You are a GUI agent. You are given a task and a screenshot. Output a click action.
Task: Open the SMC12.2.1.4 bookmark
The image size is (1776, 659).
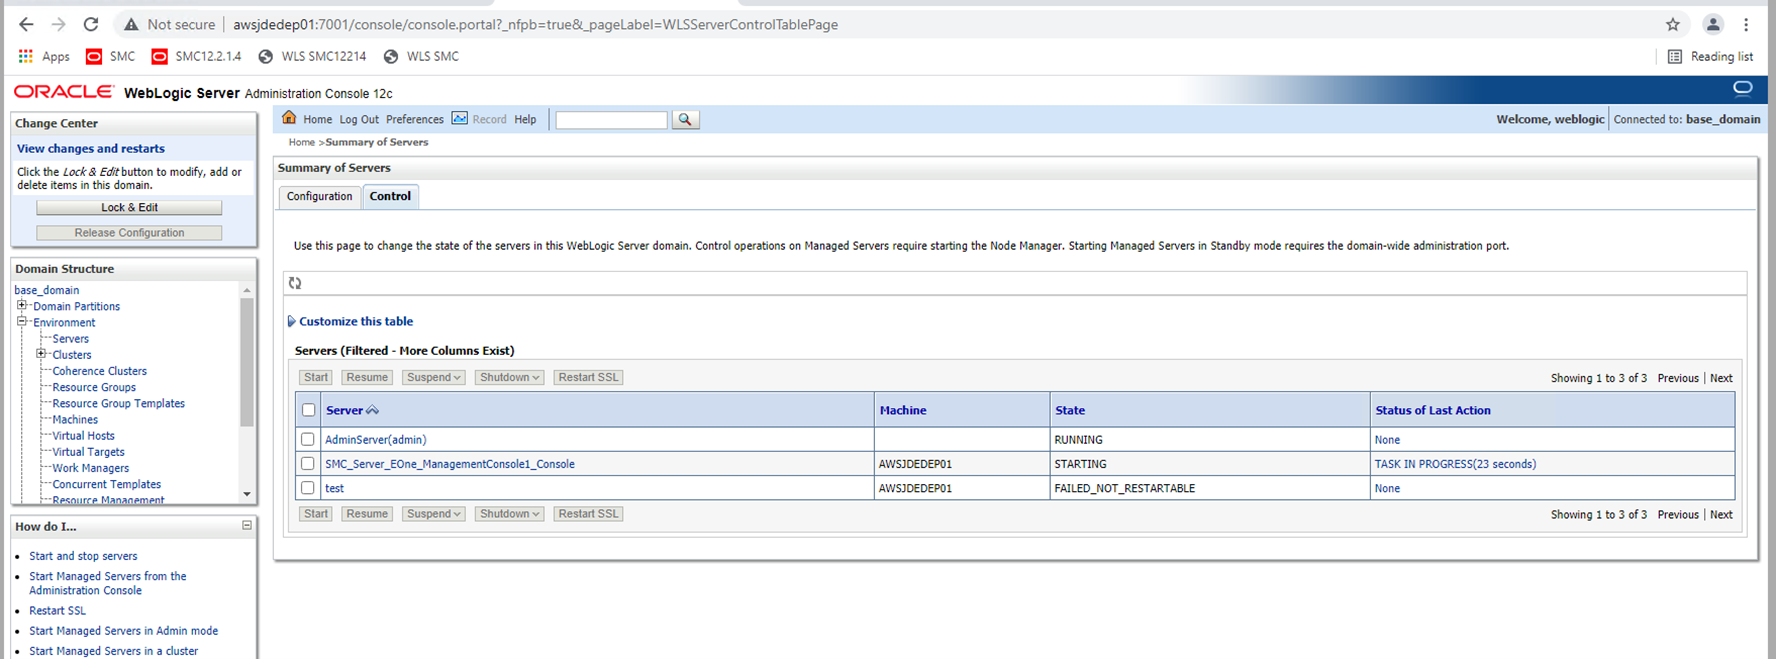pyautogui.click(x=196, y=56)
